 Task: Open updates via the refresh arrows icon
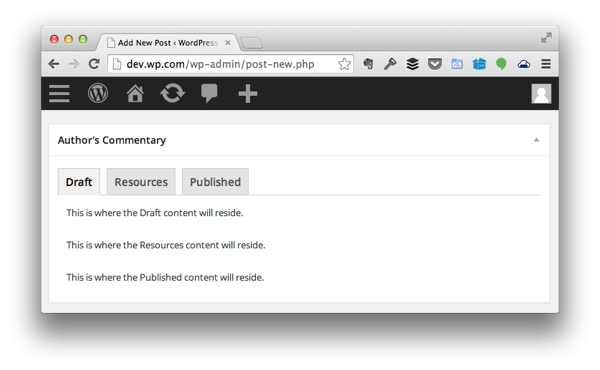(x=173, y=93)
